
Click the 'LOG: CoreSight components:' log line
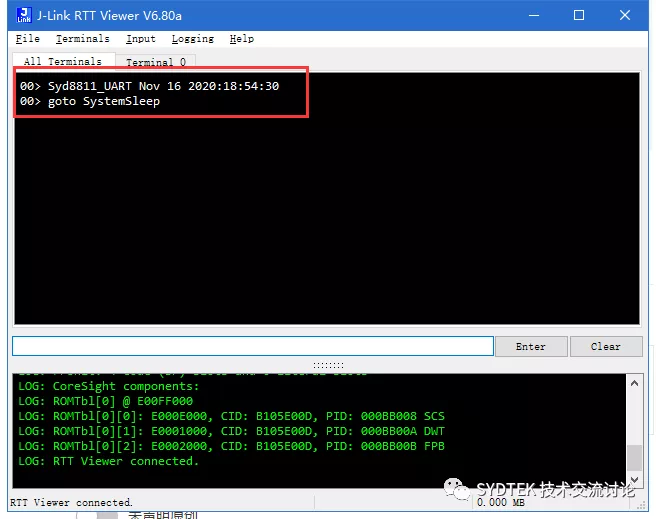click(109, 386)
